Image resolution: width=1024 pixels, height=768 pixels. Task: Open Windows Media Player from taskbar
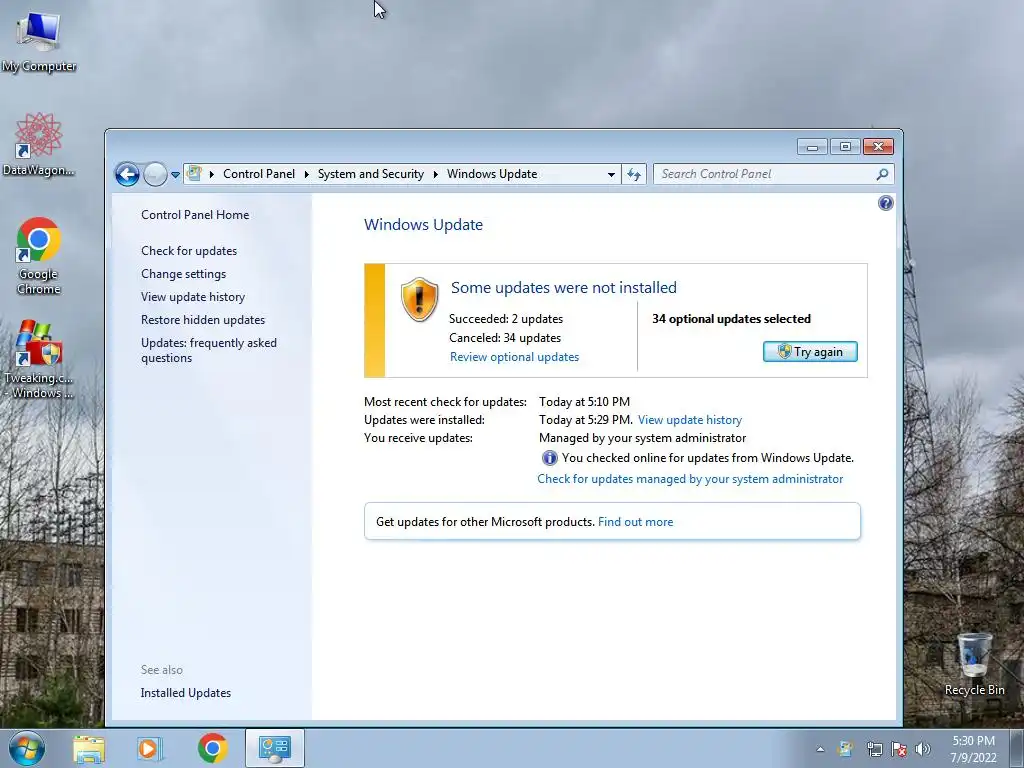pos(150,748)
